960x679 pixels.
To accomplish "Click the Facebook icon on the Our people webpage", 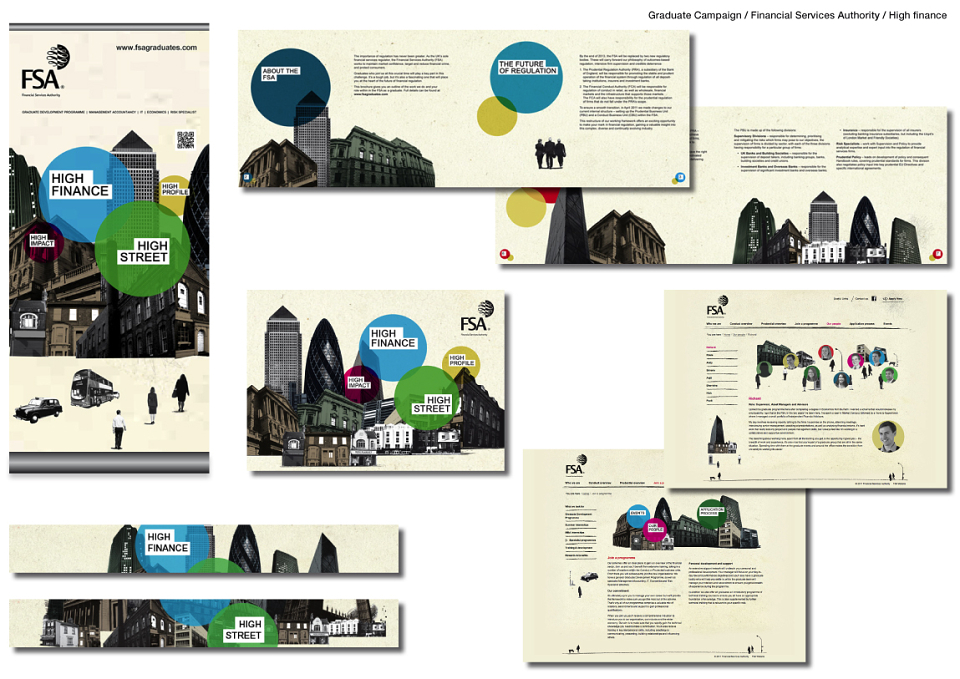I will point(874,299).
